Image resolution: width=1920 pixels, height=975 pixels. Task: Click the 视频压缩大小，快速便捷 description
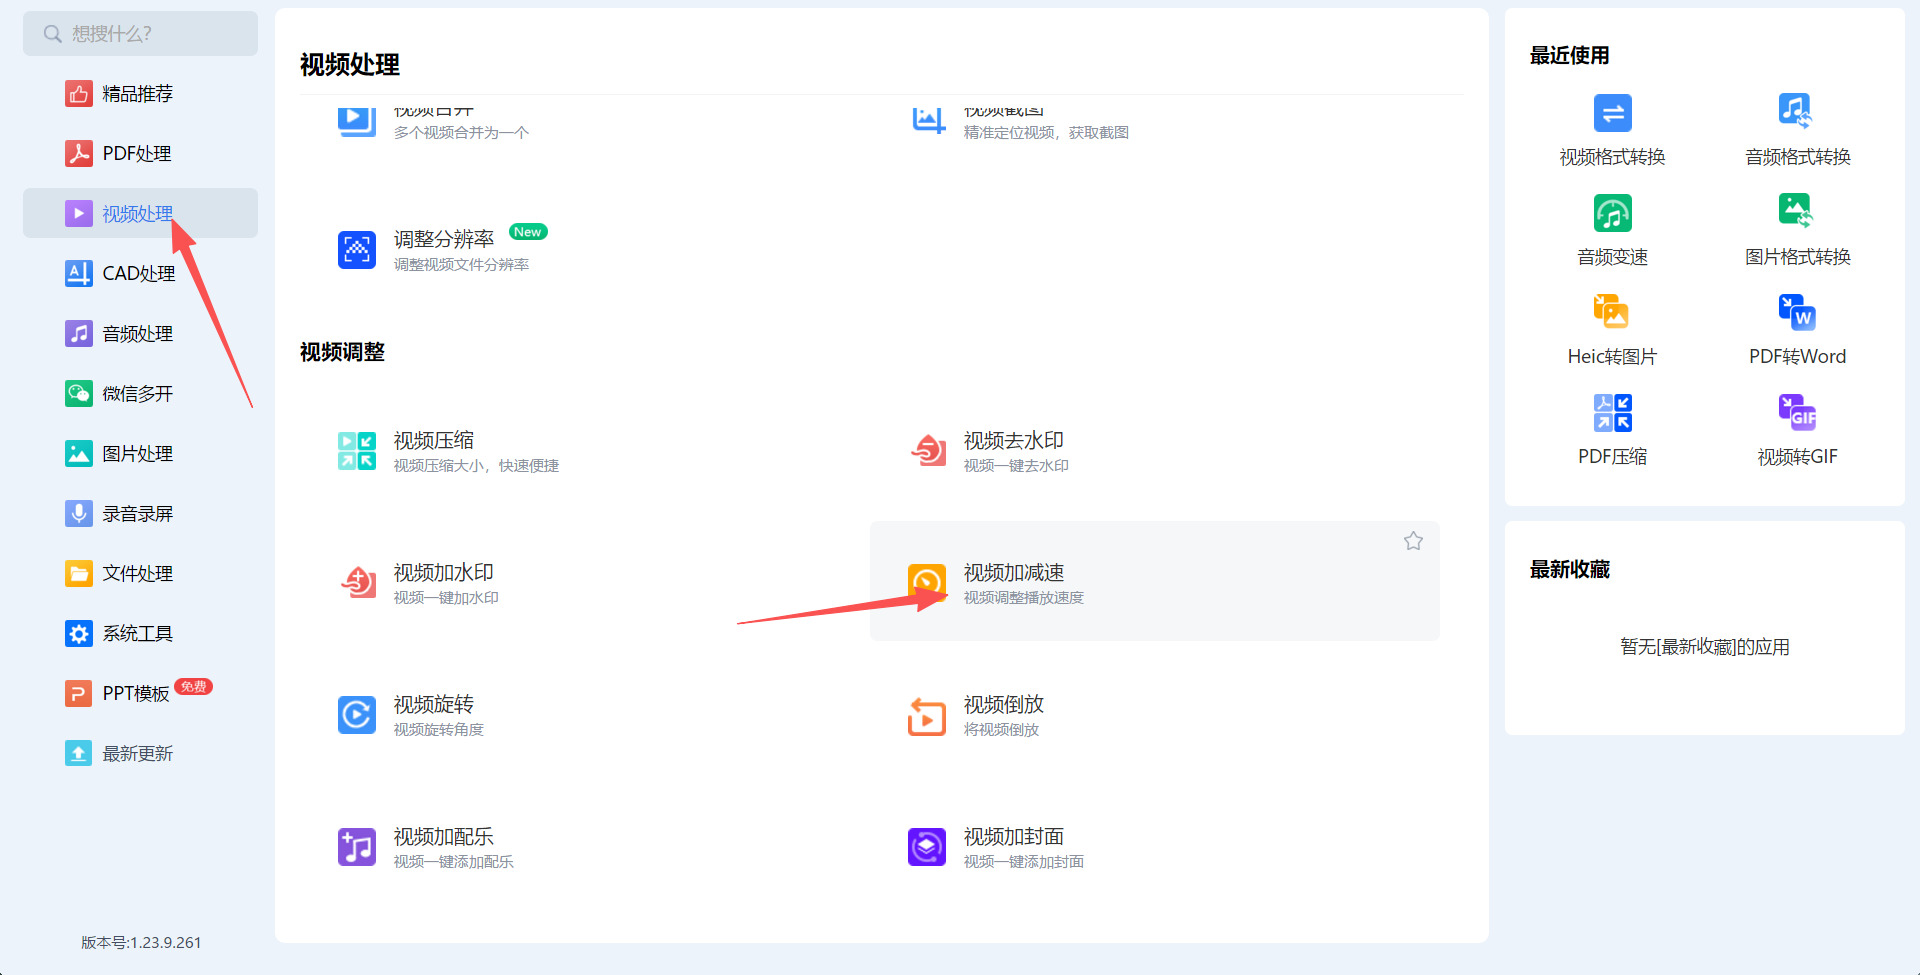(476, 466)
